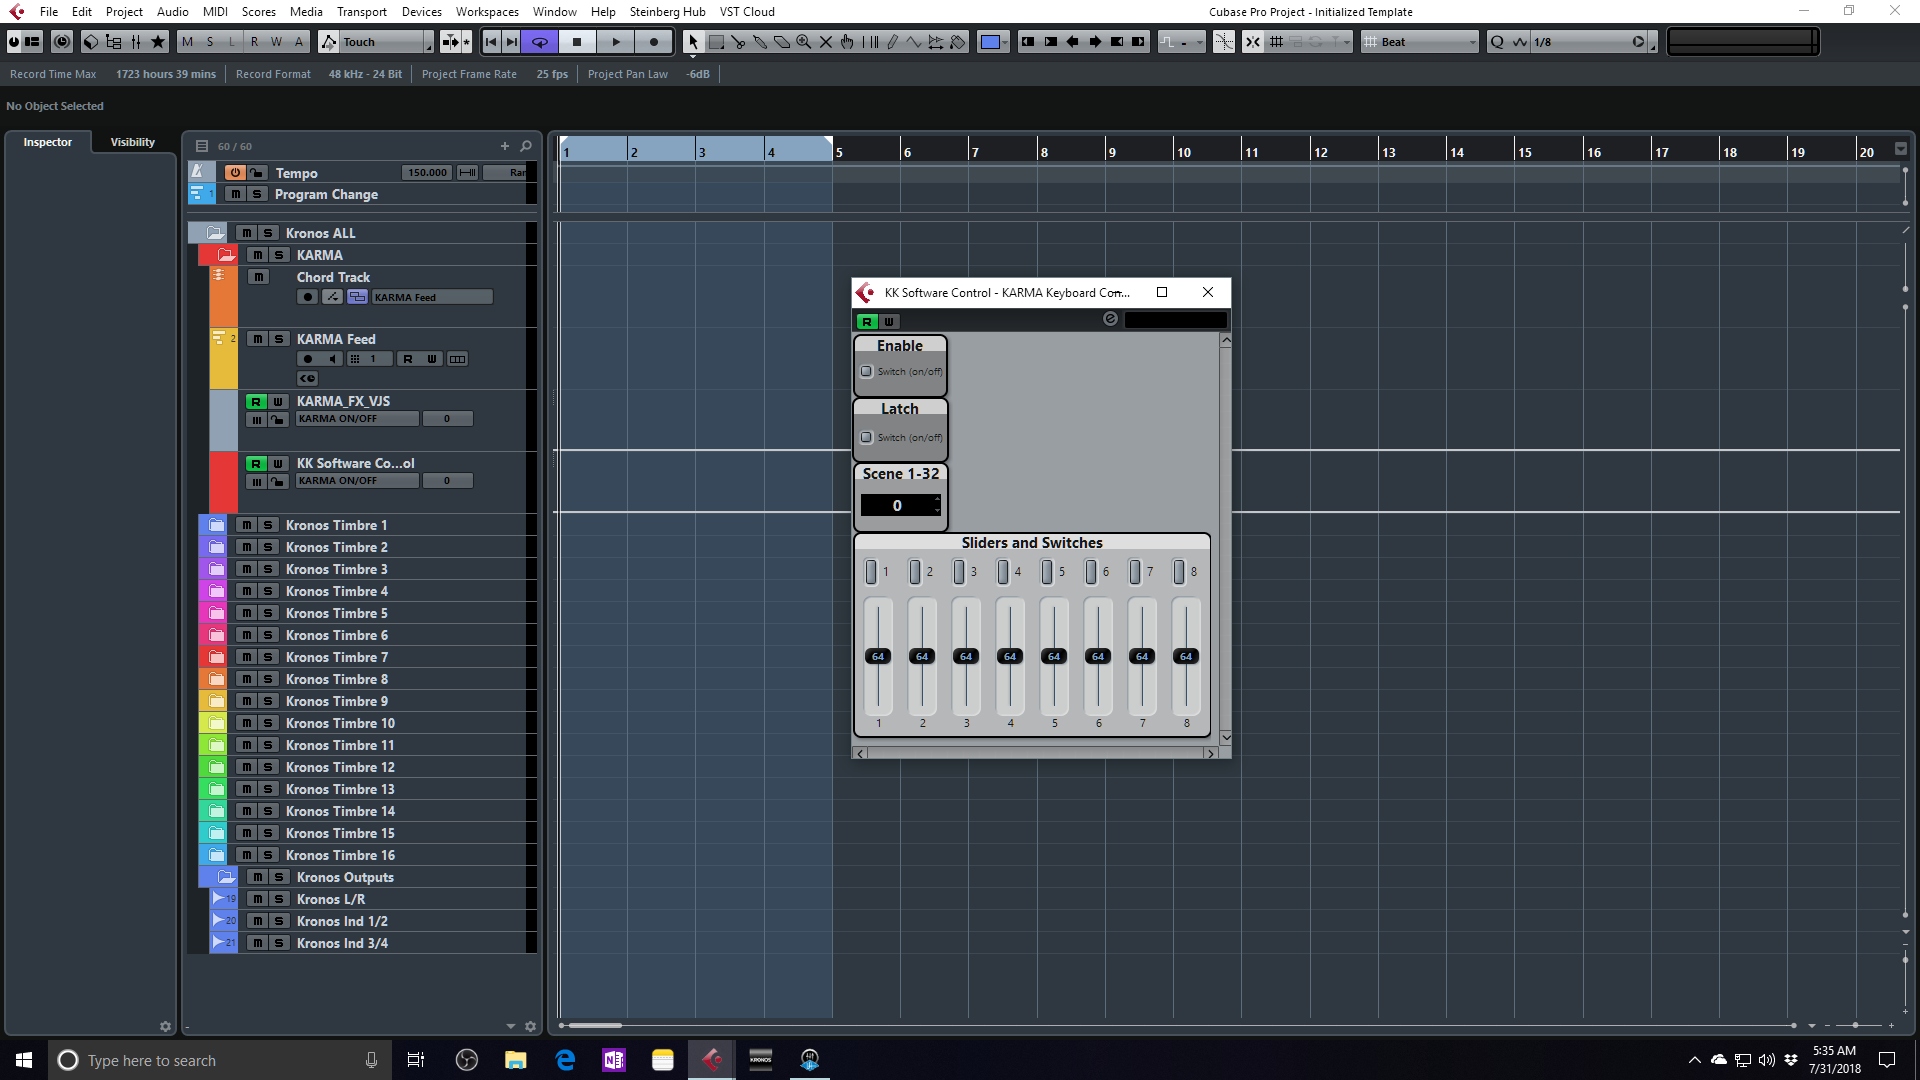Select the Color paint bucket tool

point(957,42)
